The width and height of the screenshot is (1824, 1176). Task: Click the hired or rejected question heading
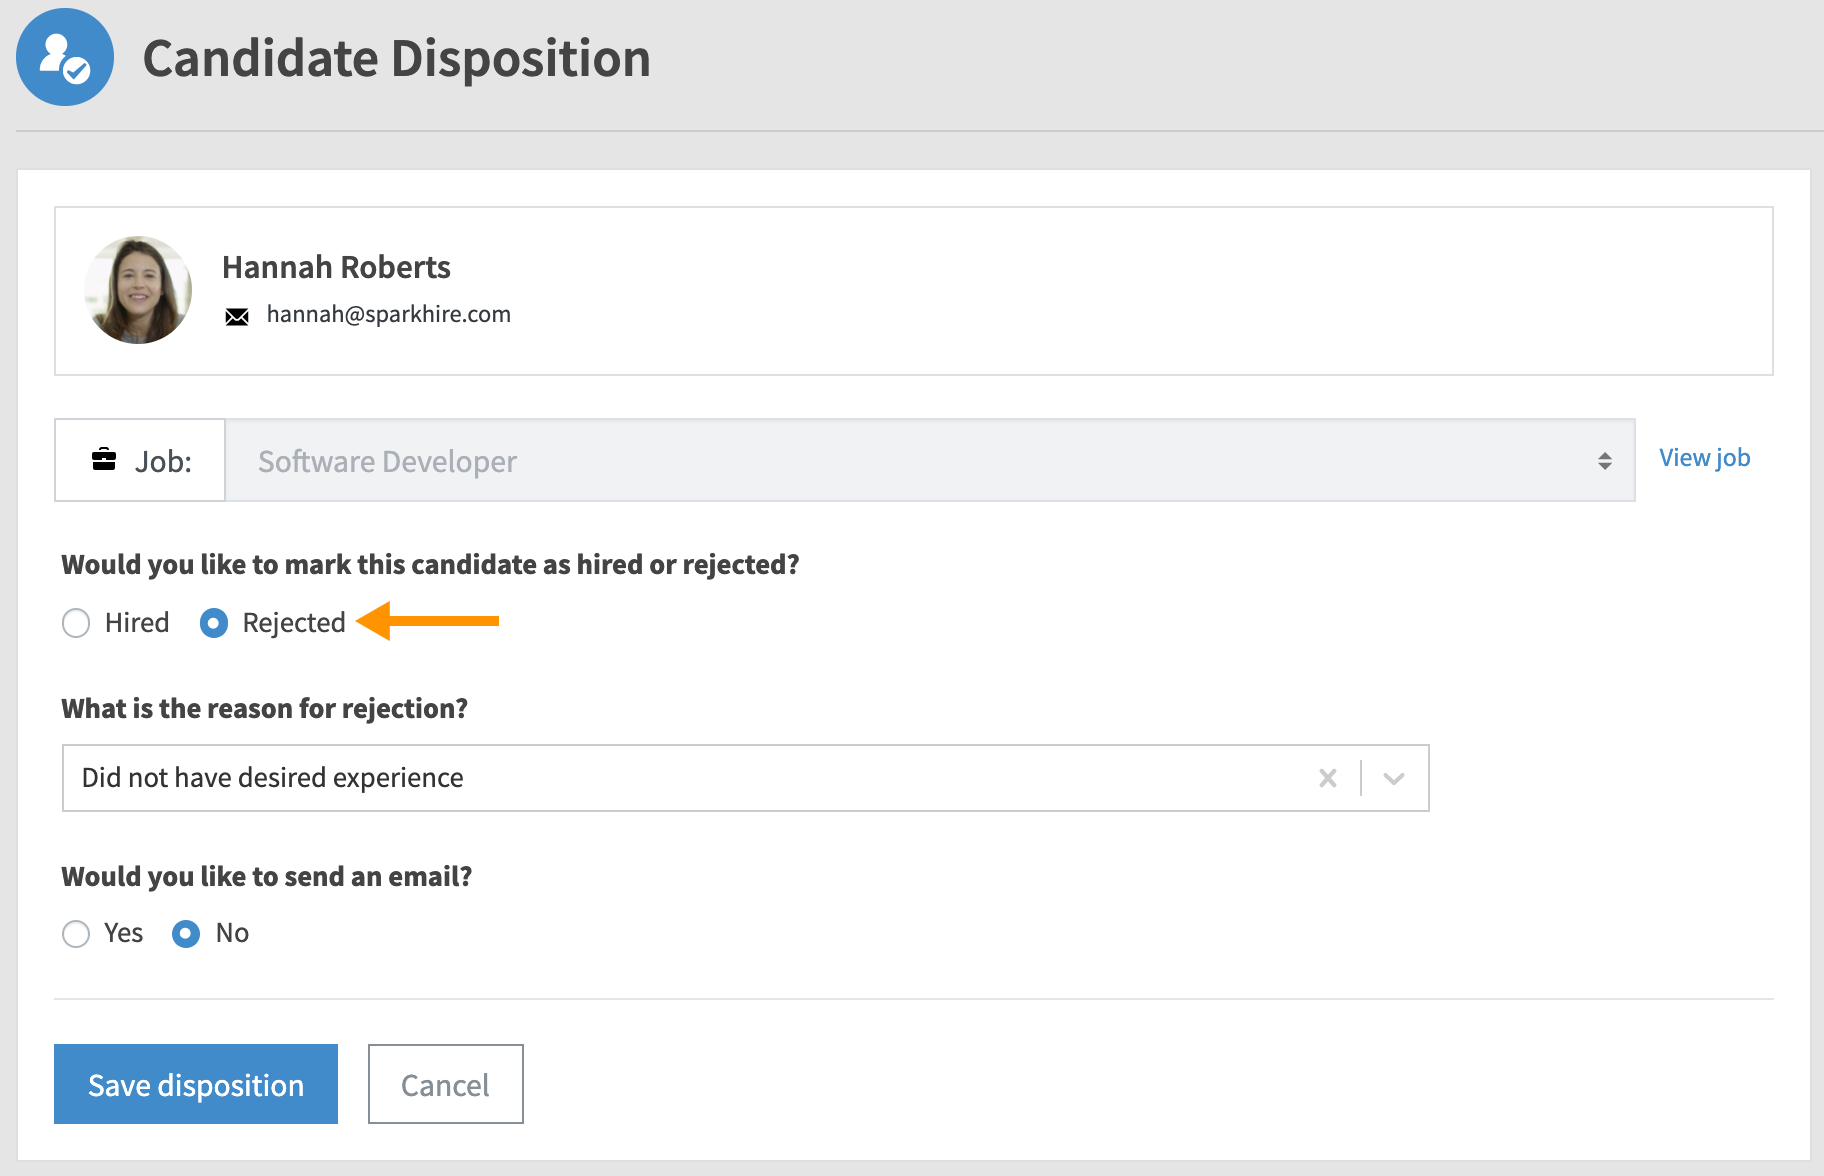pos(430,564)
